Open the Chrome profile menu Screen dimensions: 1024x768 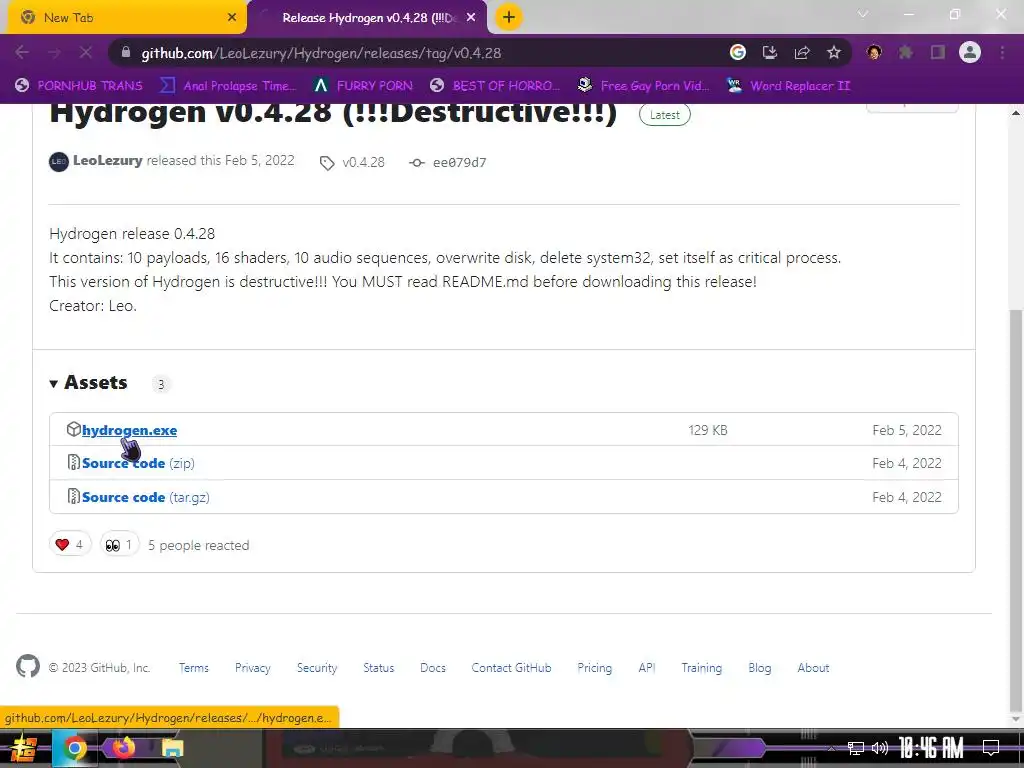[970, 52]
